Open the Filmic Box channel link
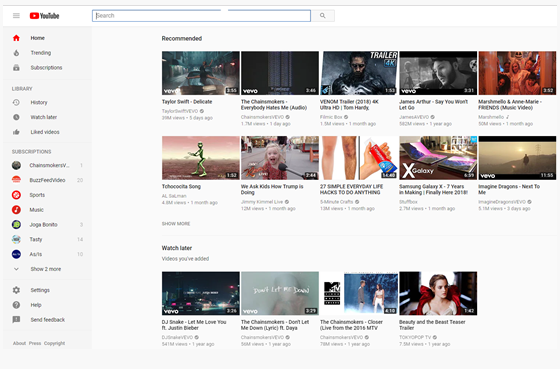This screenshot has height=369, width=560. tap(331, 117)
